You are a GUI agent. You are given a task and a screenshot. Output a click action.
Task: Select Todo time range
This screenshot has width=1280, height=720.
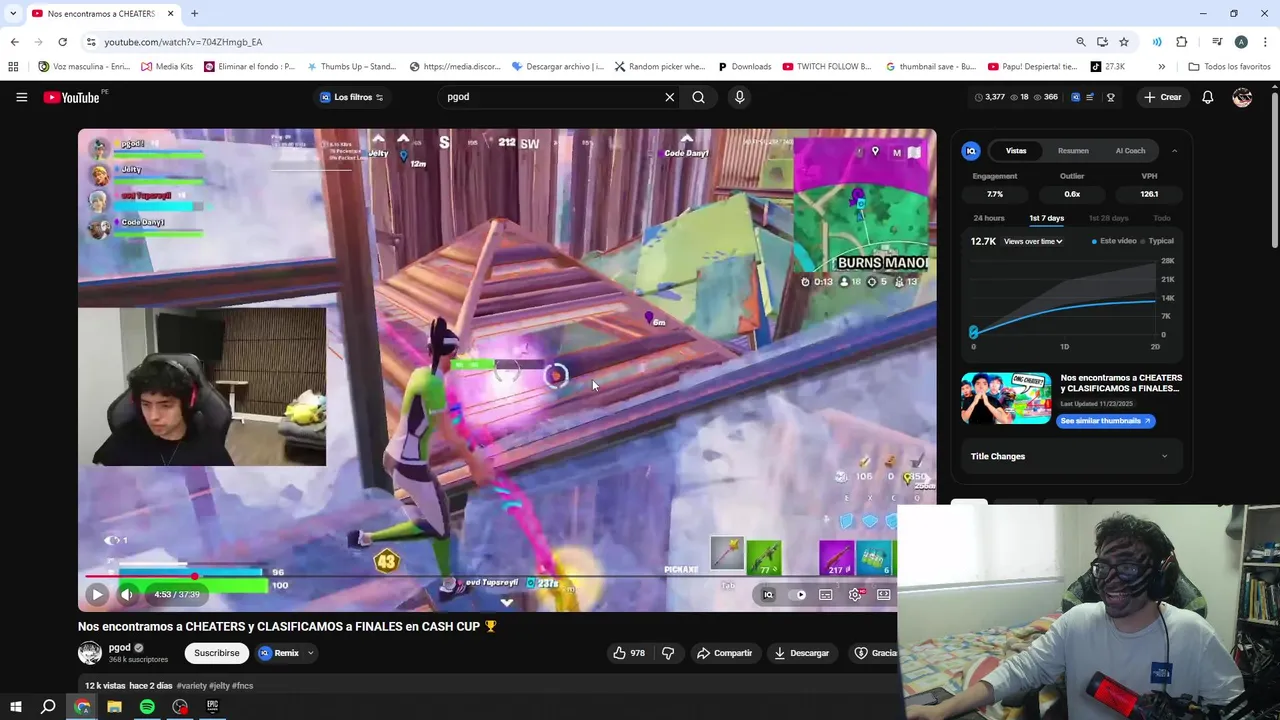[1161, 218]
